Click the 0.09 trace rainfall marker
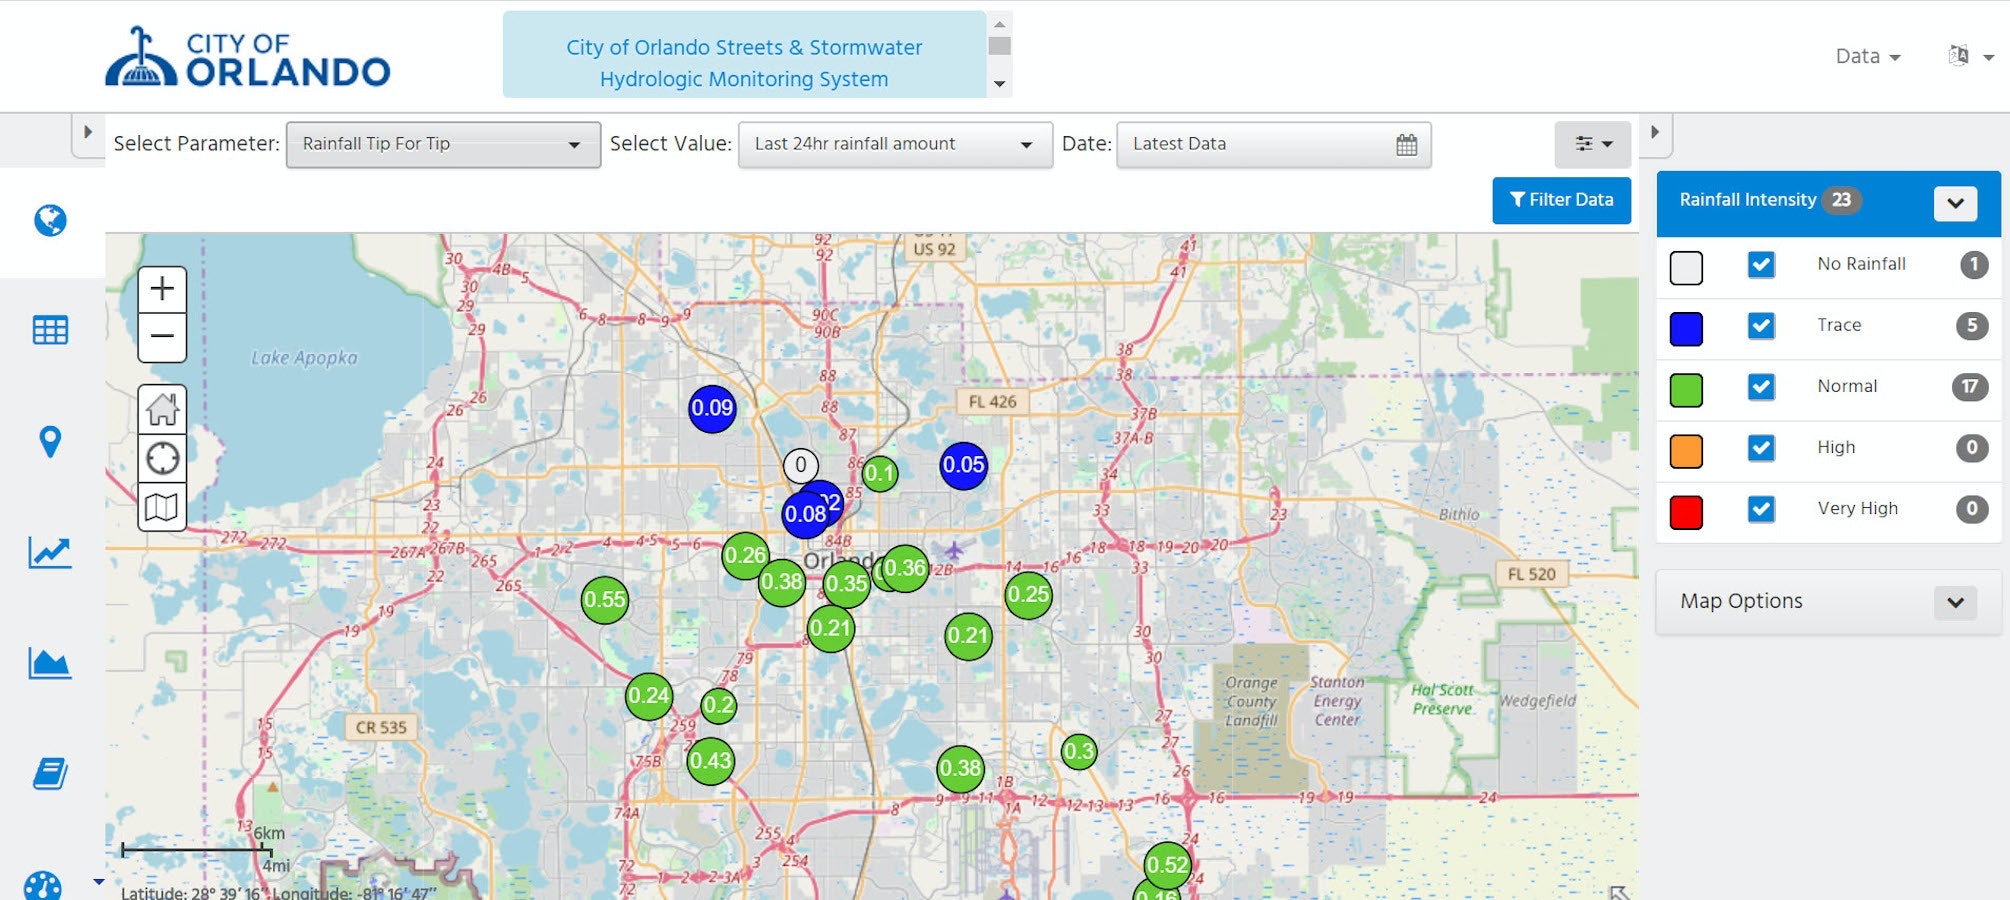 (x=712, y=408)
